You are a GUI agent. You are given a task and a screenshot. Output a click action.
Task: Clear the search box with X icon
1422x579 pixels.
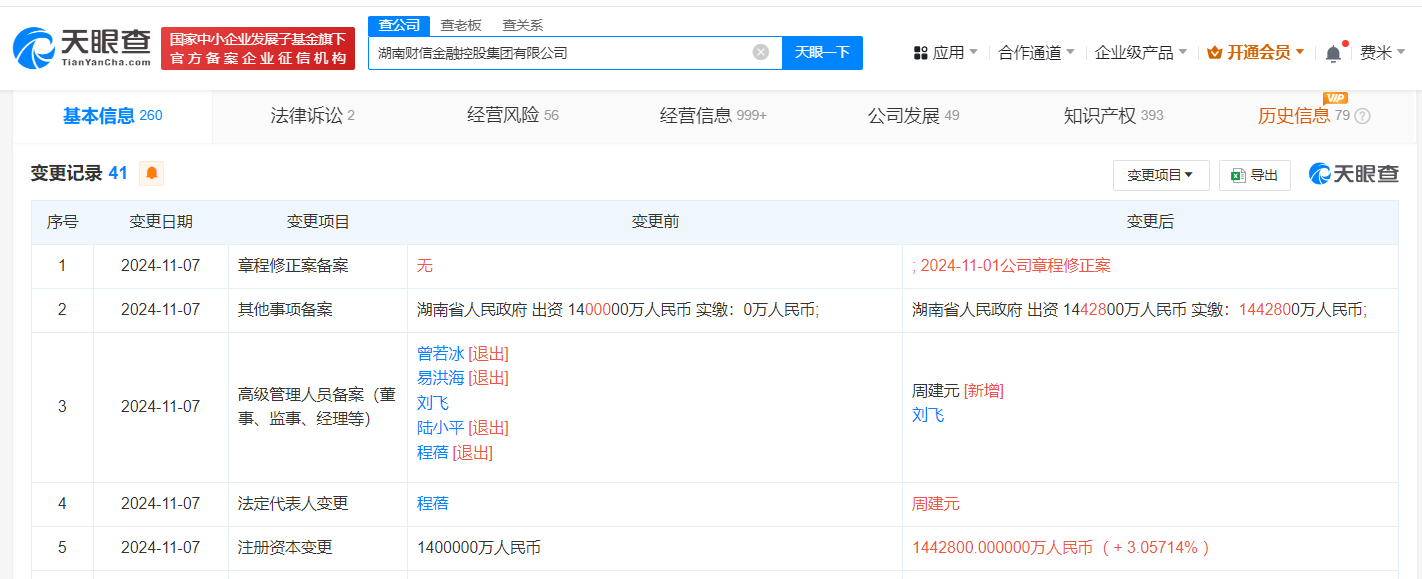(761, 52)
